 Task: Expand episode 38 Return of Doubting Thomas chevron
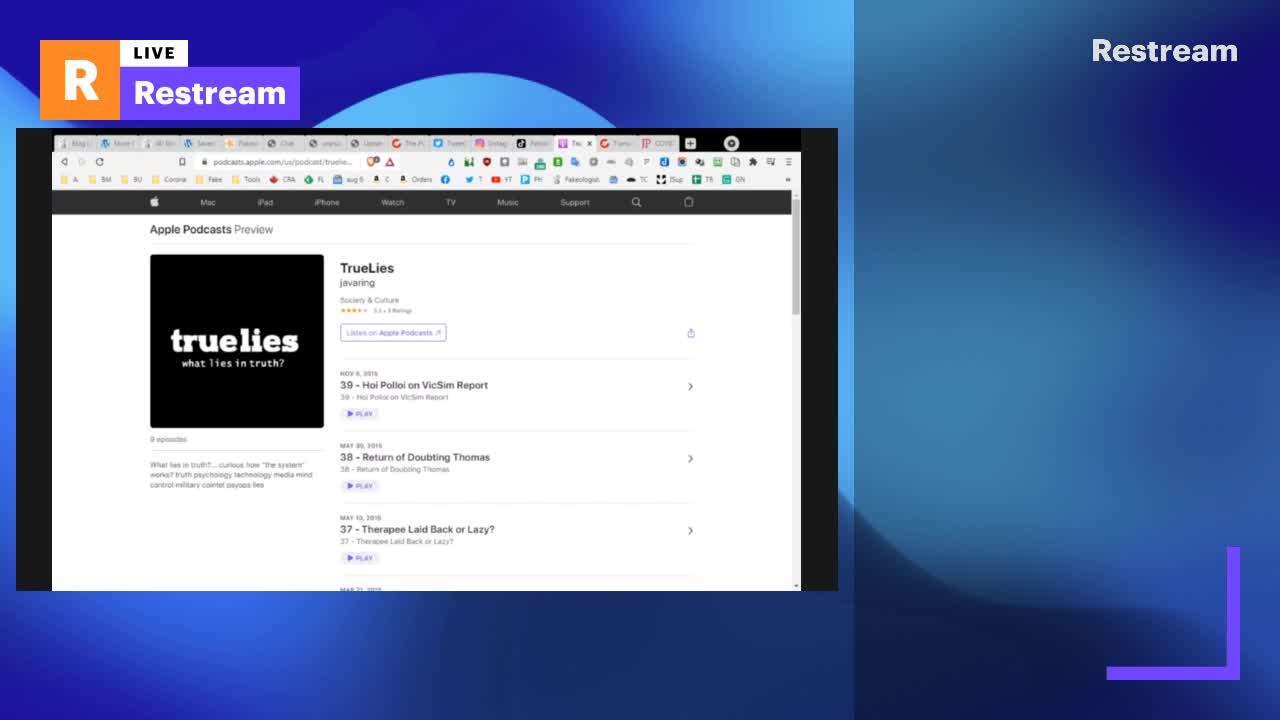[690, 459]
